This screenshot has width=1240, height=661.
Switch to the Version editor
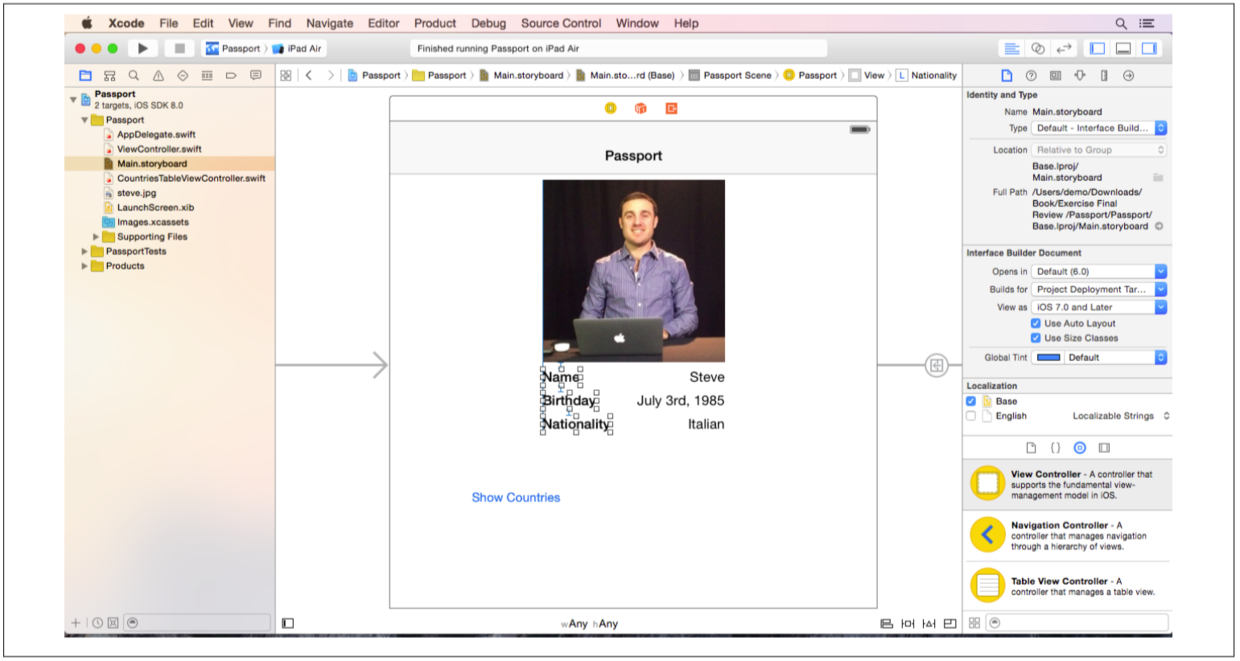pyautogui.click(x=1063, y=48)
